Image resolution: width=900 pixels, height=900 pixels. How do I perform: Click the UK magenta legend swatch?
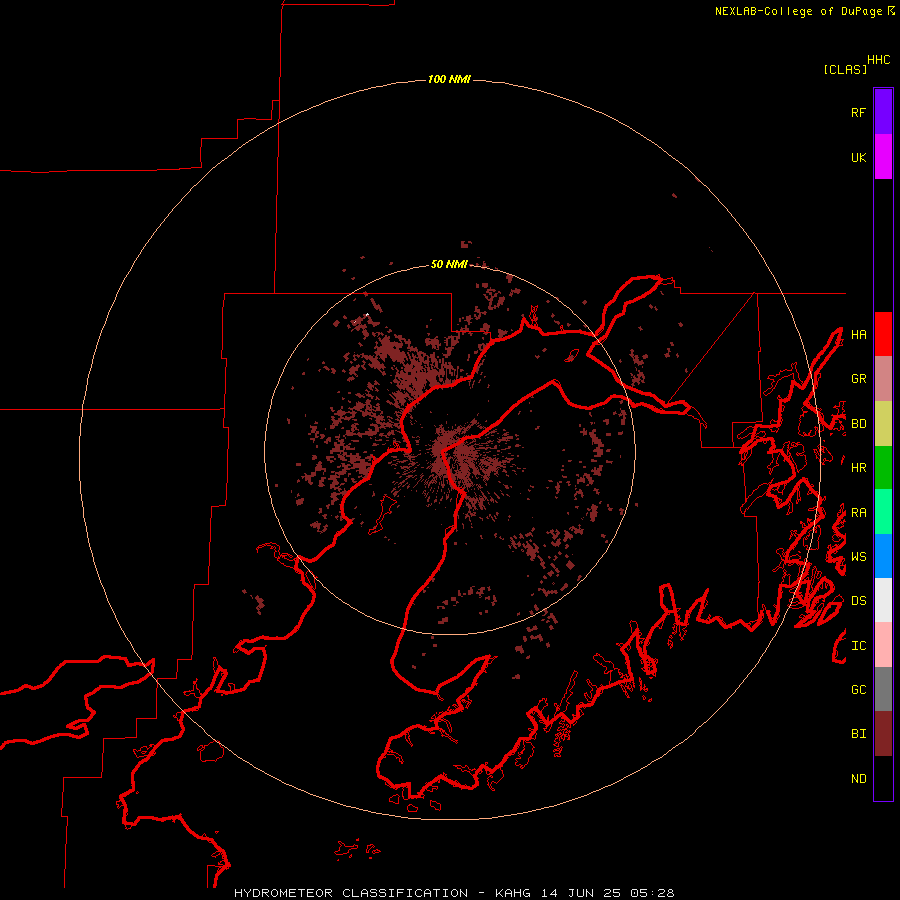point(883,156)
